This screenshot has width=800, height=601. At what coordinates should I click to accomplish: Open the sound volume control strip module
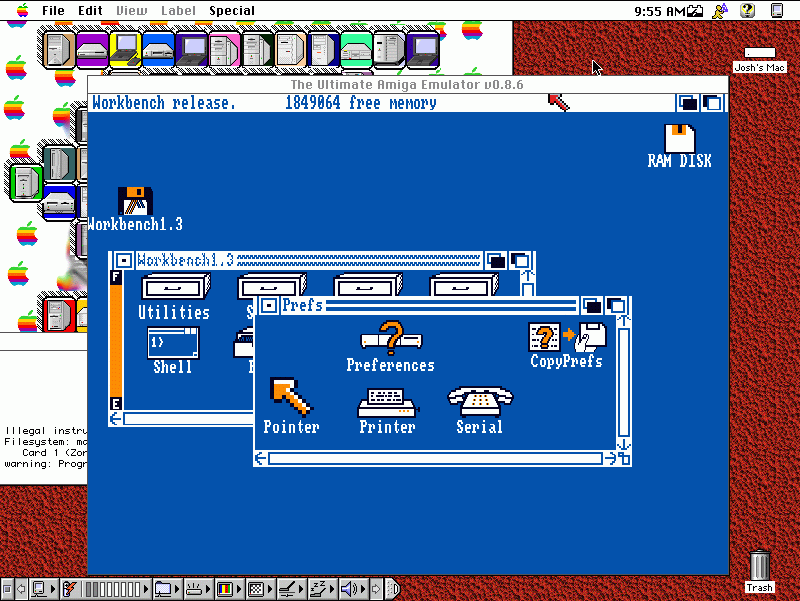353,589
